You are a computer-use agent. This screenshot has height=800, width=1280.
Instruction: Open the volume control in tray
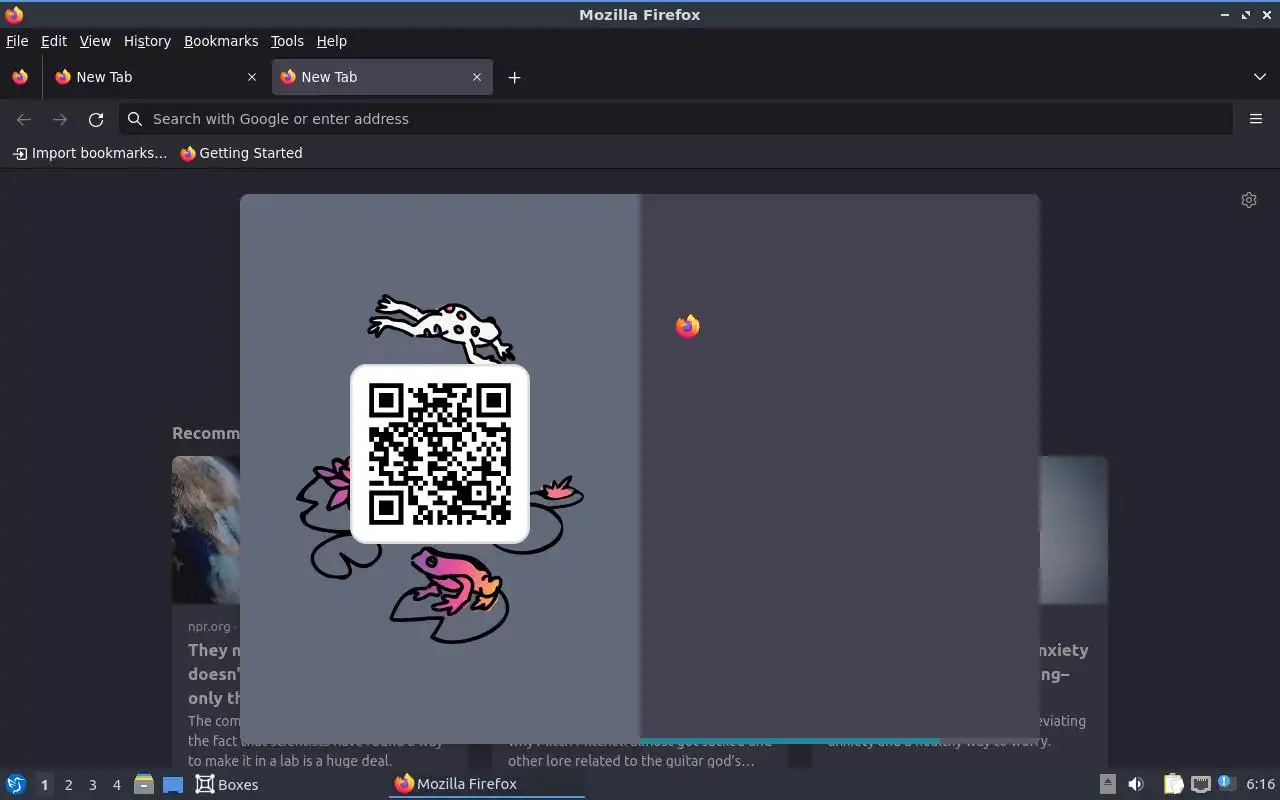[1136, 784]
